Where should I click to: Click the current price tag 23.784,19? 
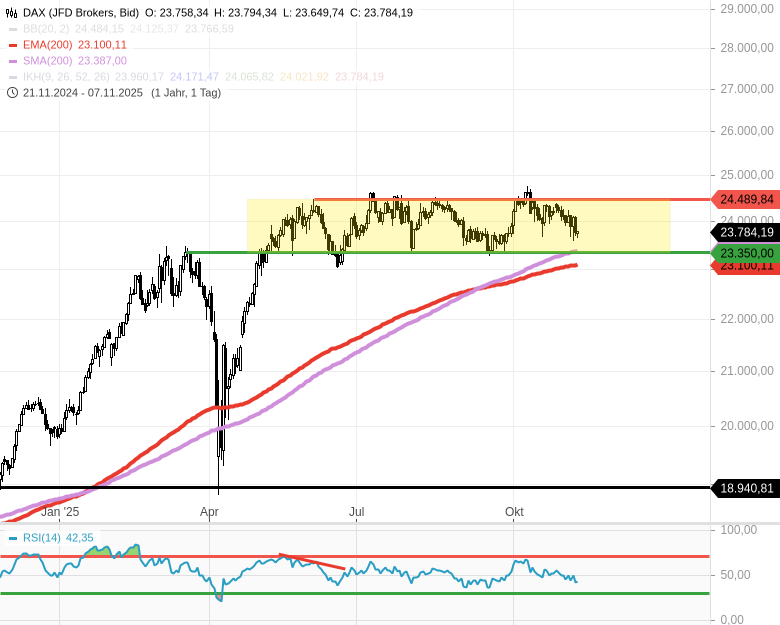coord(745,233)
